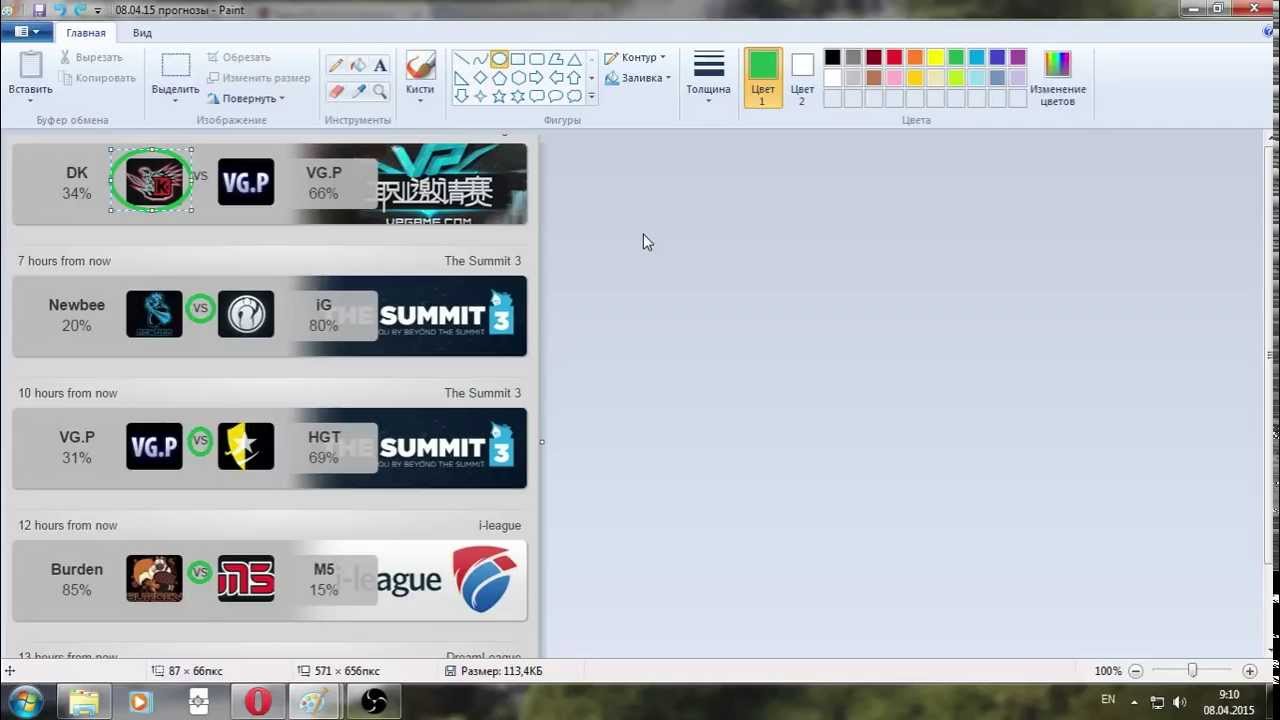Click the zoom slider handle
Viewport: 1280px width, 720px height.
pos(1192,671)
